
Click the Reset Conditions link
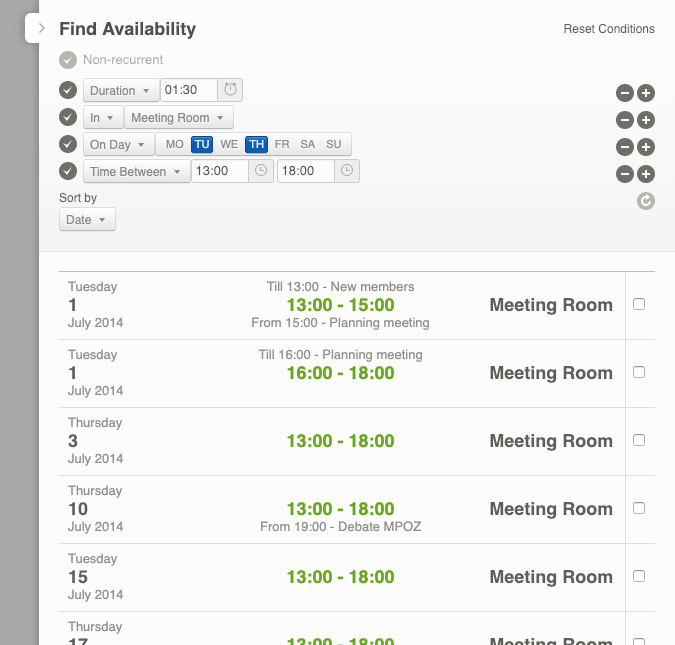tap(609, 29)
